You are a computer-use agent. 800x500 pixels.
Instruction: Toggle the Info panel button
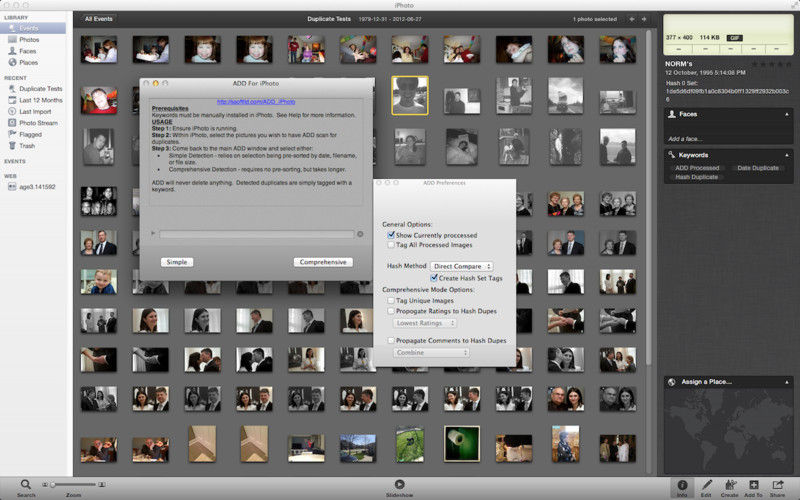(x=682, y=488)
